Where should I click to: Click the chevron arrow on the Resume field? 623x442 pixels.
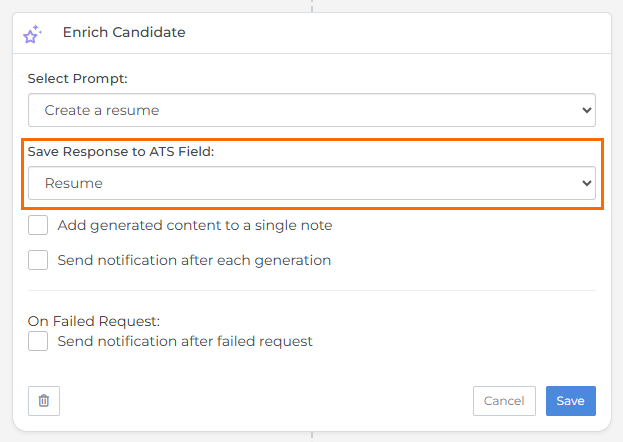coord(586,183)
